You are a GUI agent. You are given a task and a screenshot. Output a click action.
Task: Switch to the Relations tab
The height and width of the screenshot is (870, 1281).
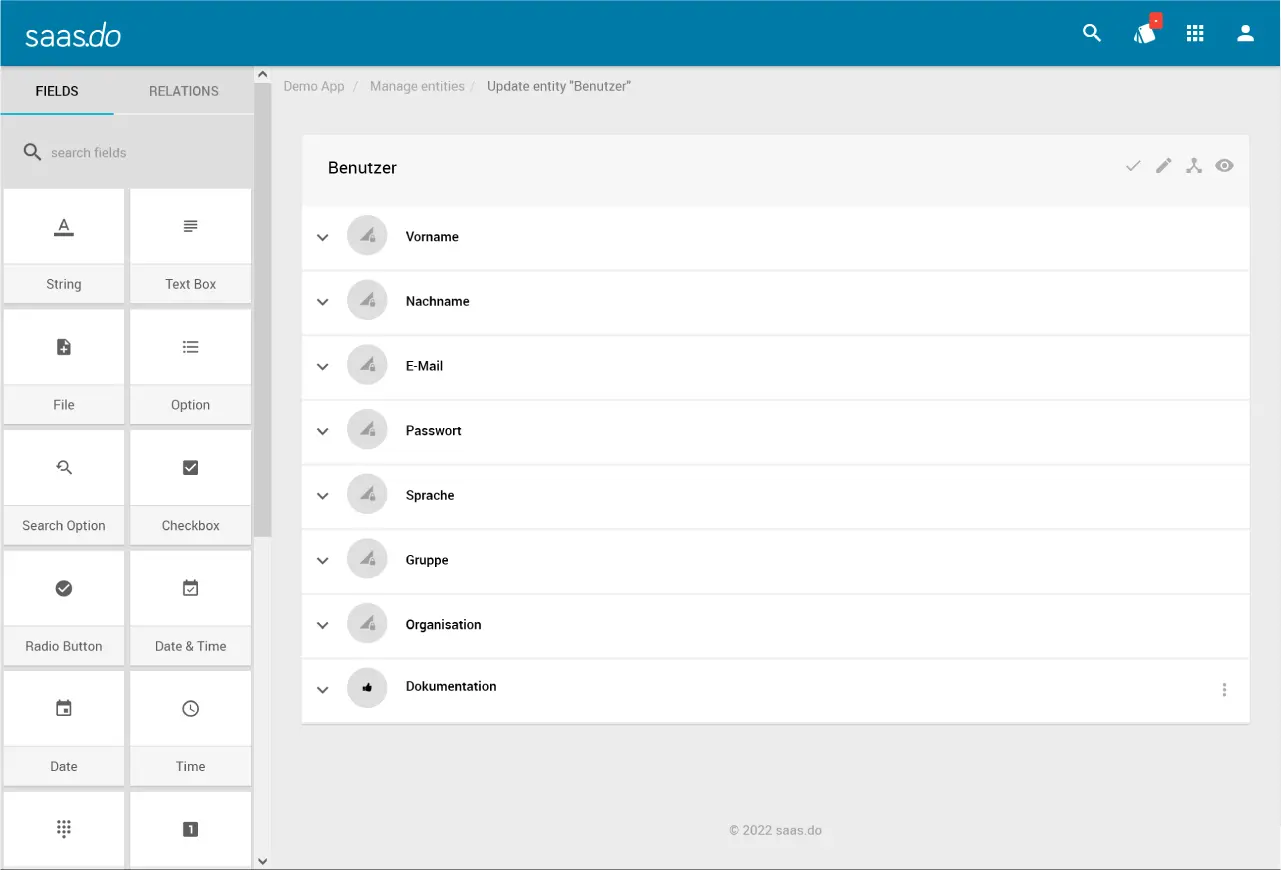click(184, 91)
